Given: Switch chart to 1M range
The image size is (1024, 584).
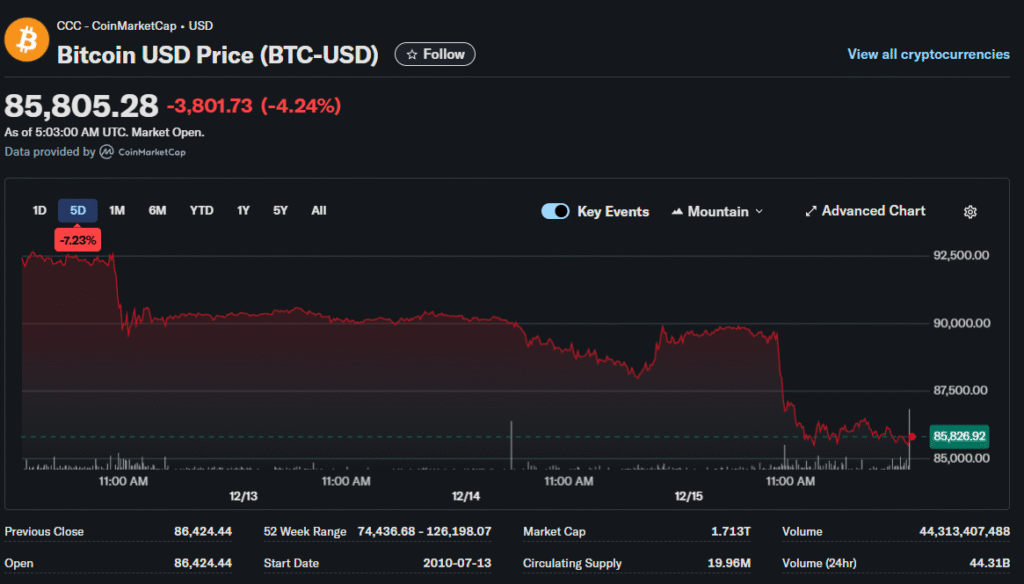Looking at the screenshot, I should [117, 210].
